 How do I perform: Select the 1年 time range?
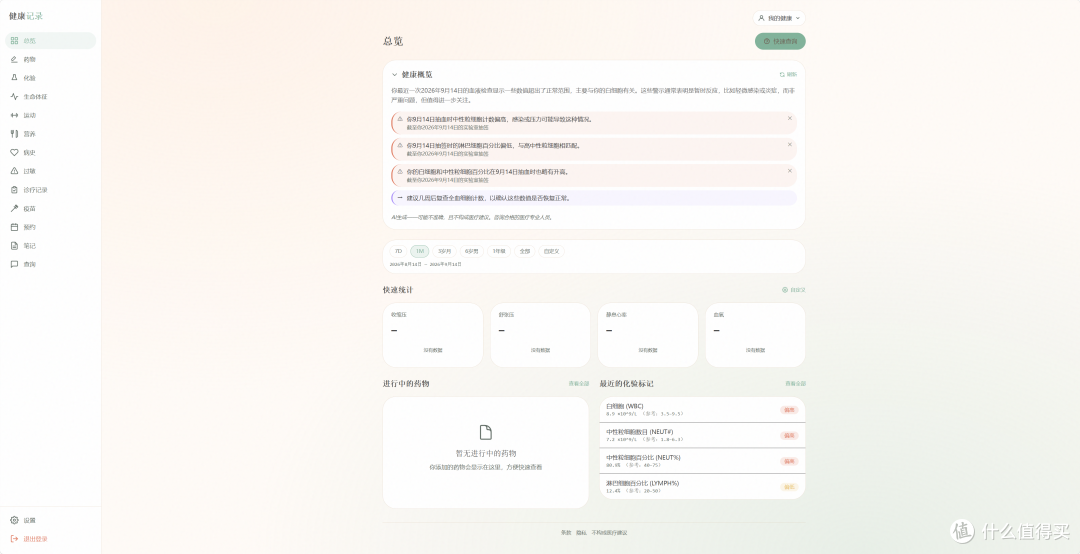(499, 252)
